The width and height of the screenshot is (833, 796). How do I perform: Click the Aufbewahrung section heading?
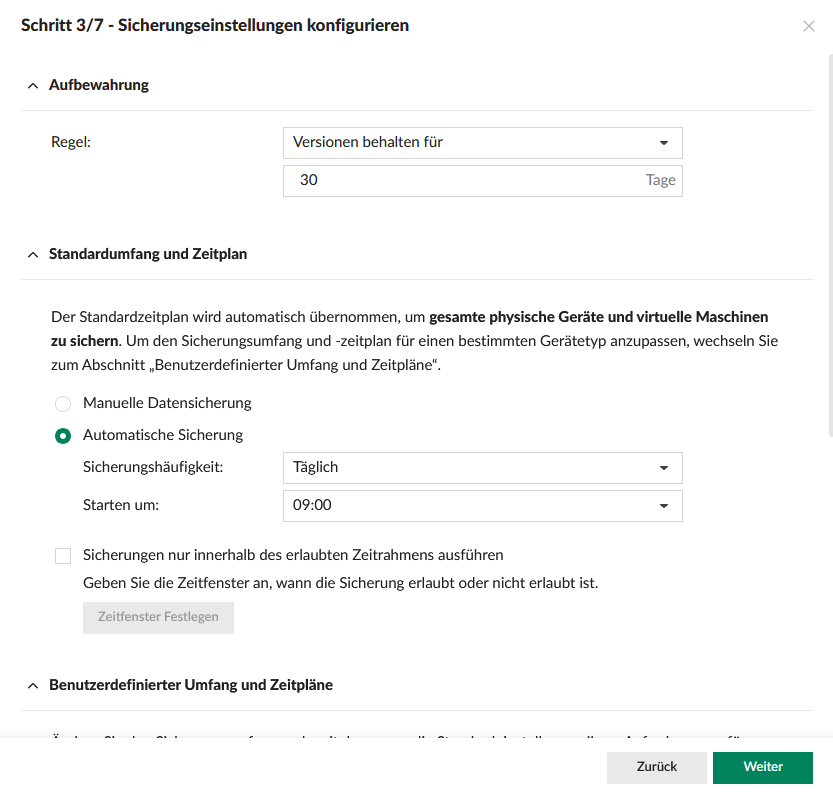pos(99,86)
